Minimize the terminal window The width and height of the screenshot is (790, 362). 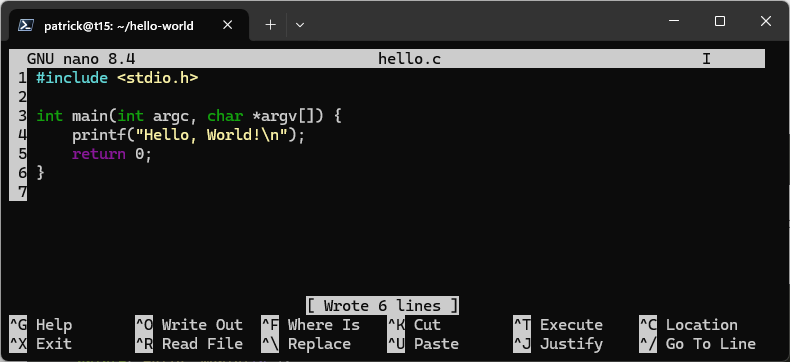tap(674, 21)
